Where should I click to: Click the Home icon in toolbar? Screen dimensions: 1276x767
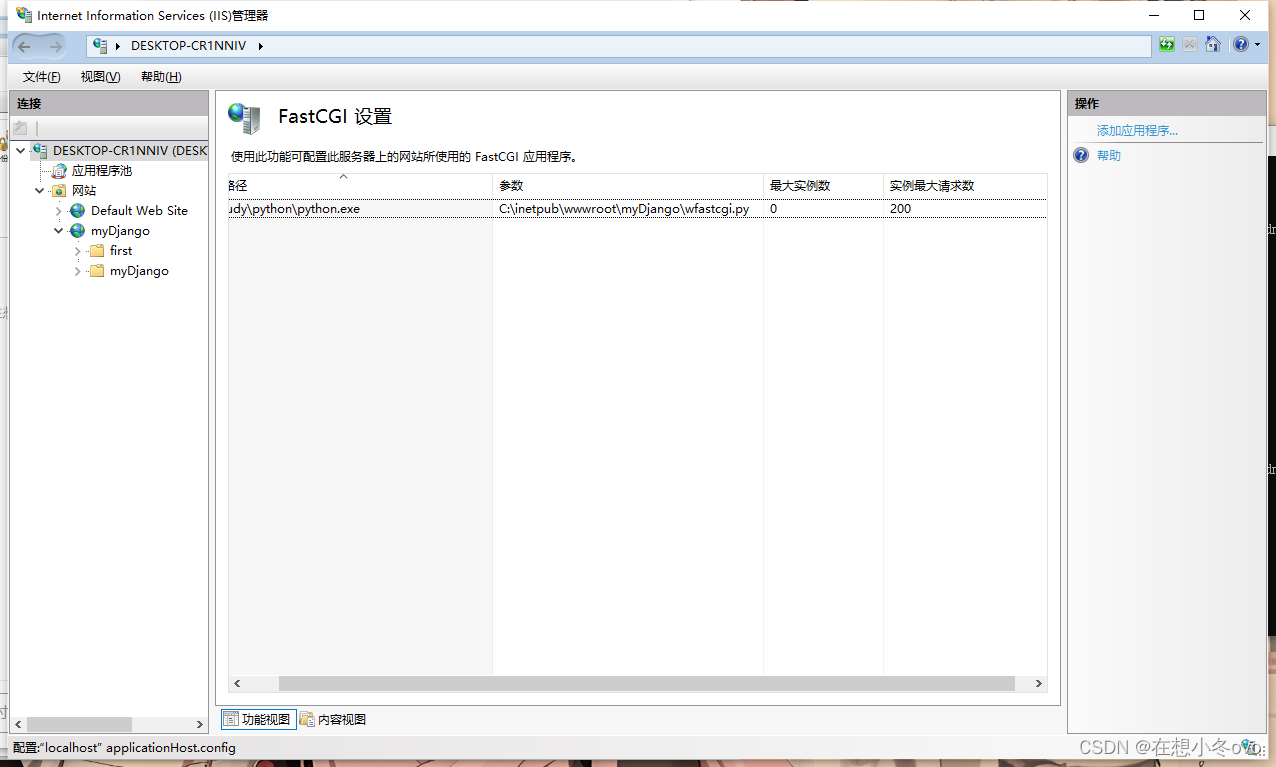point(1213,45)
